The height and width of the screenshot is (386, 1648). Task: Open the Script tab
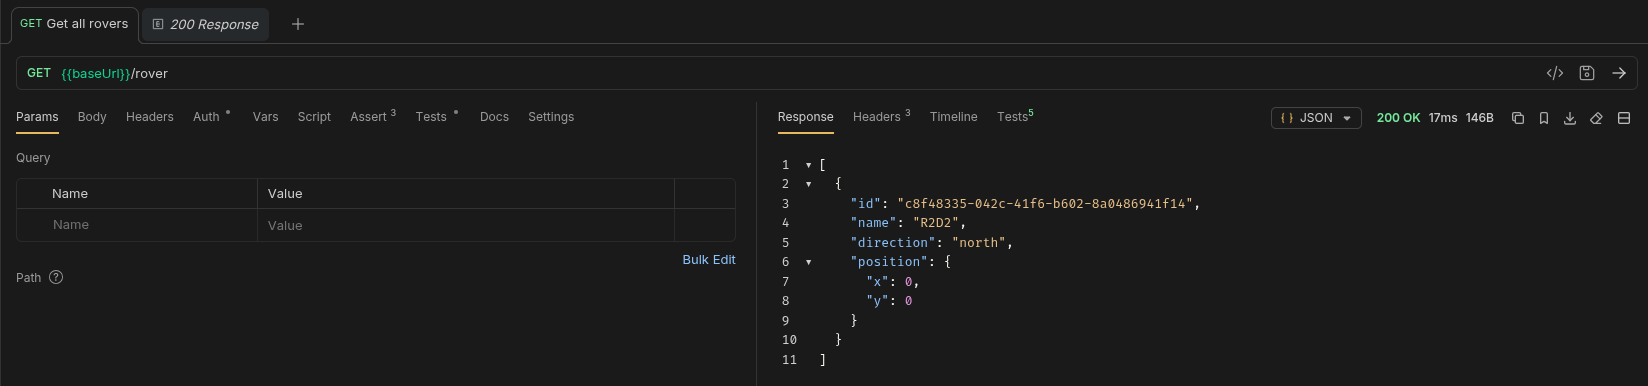pyautogui.click(x=314, y=117)
